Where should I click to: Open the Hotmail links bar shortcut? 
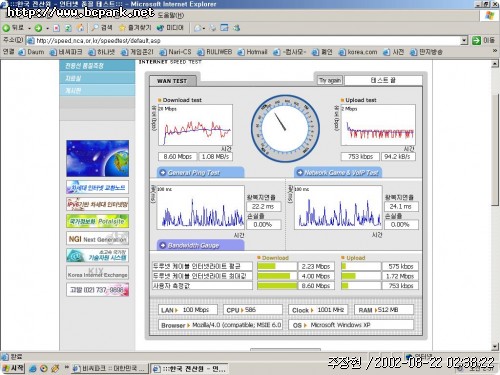pyautogui.click(x=253, y=52)
